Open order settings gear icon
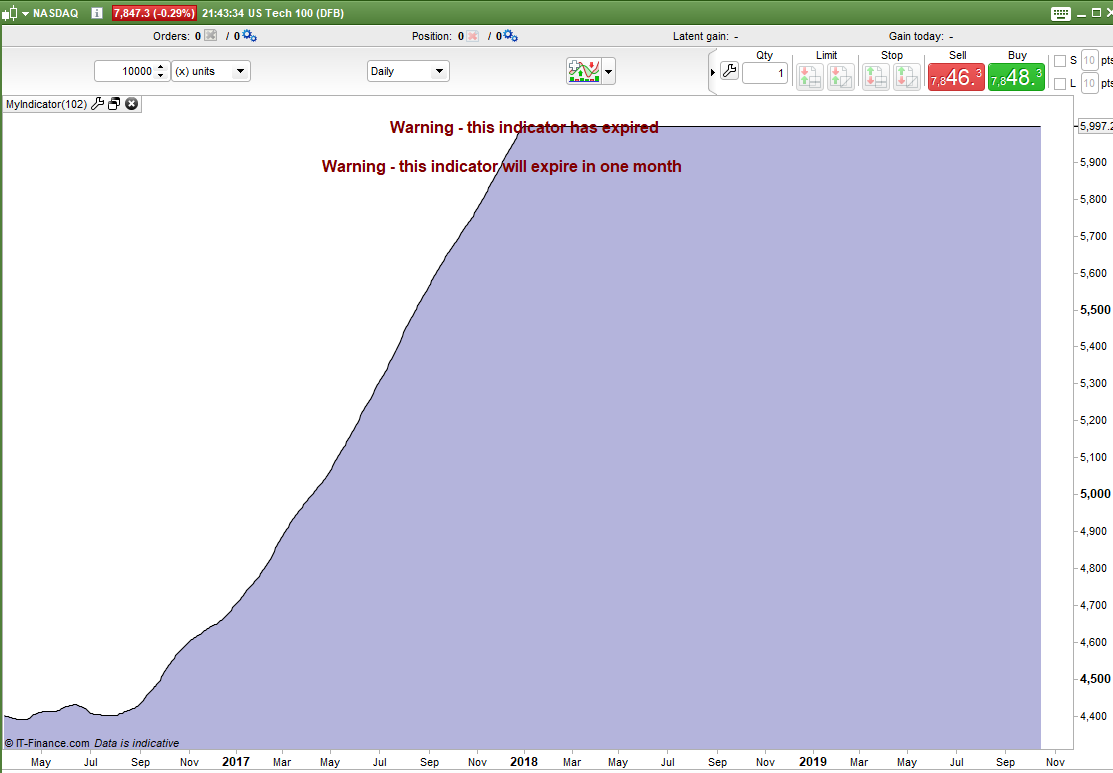 (x=249, y=35)
